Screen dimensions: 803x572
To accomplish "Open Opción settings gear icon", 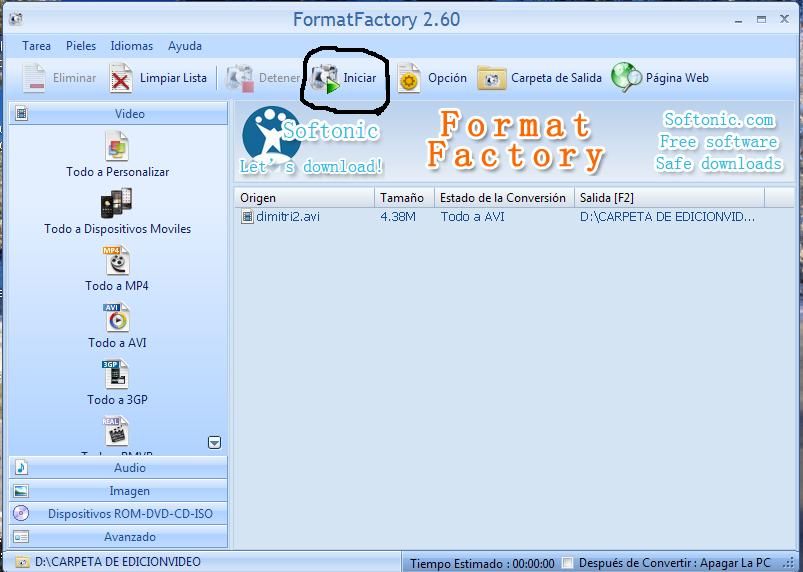I will [x=409, y=78].
